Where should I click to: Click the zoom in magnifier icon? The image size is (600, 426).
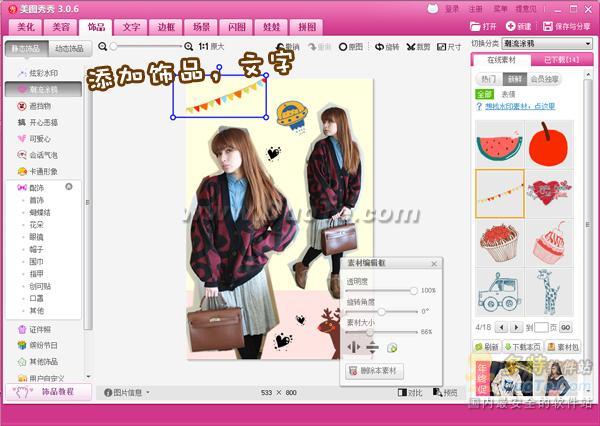coord(188,47)
